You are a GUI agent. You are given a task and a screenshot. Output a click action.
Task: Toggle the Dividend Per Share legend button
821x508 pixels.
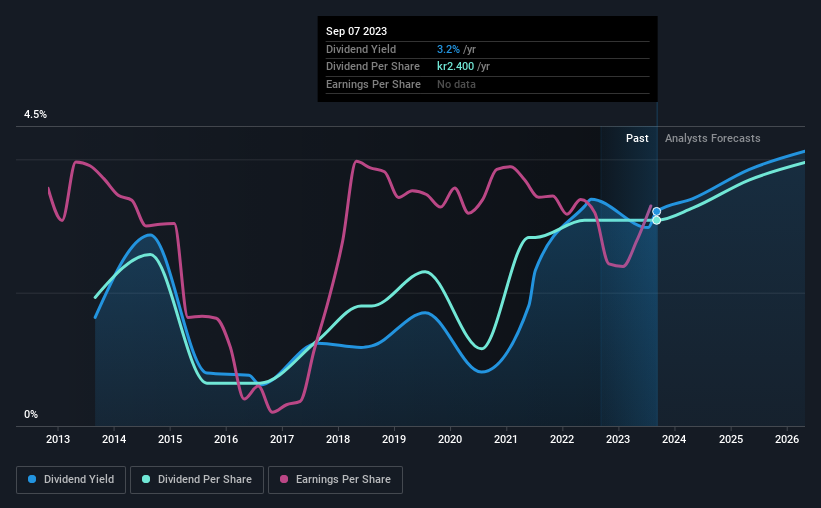pos(197,480)
